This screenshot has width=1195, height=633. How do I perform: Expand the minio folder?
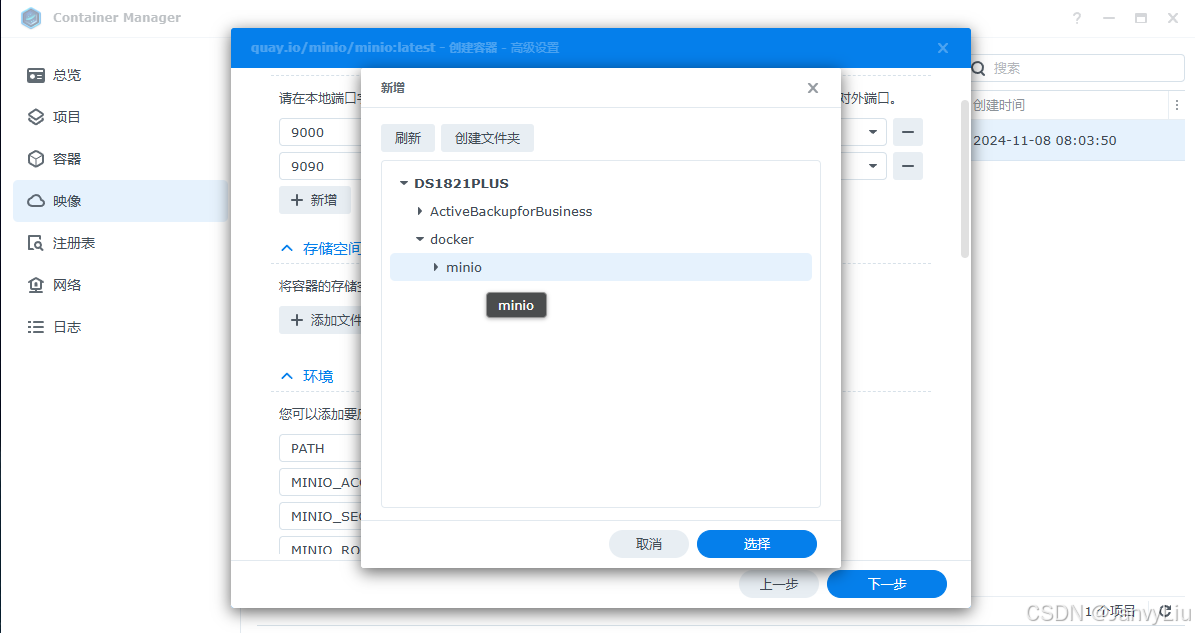point(436,267)
